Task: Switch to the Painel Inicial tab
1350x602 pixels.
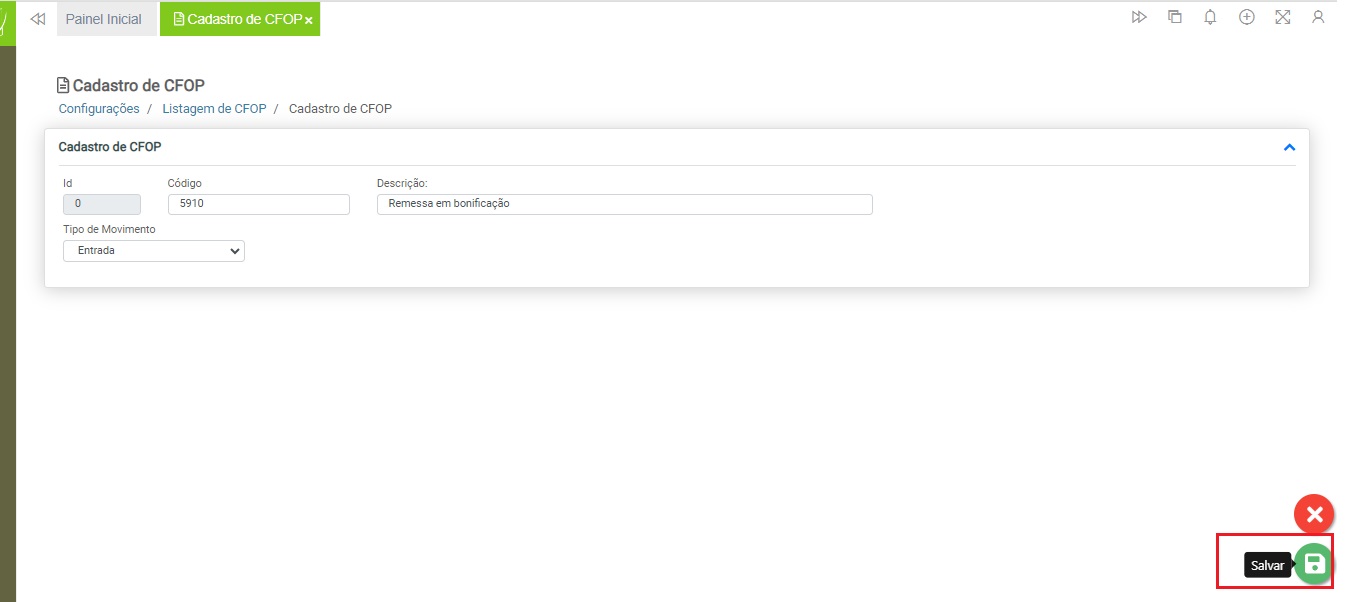Action: pyautogui.click(x=104, y=19)
